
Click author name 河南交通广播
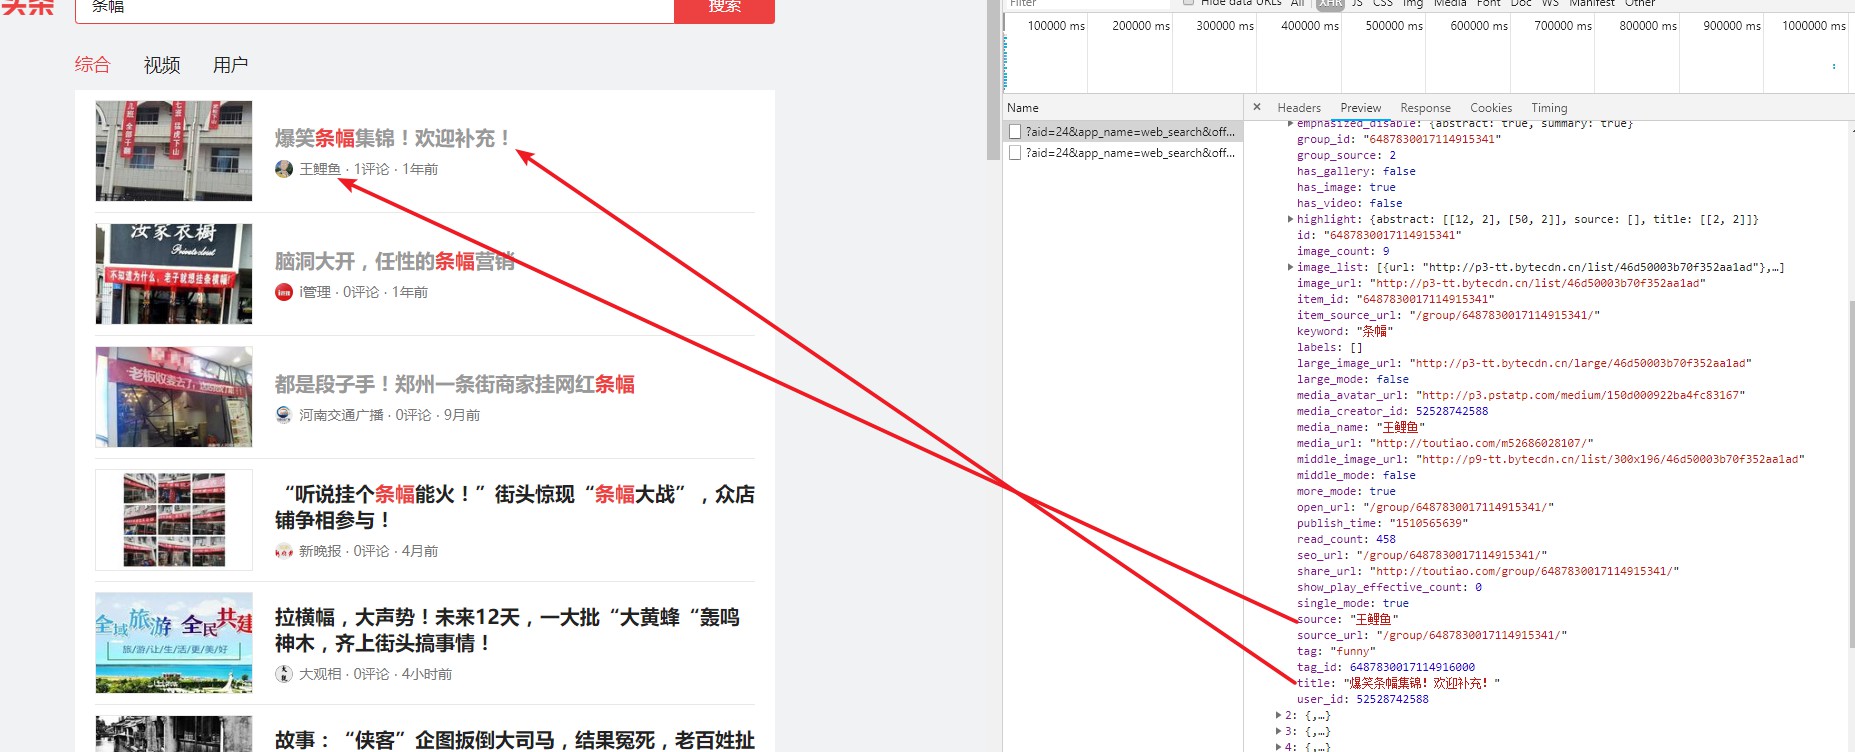(341, 415)
